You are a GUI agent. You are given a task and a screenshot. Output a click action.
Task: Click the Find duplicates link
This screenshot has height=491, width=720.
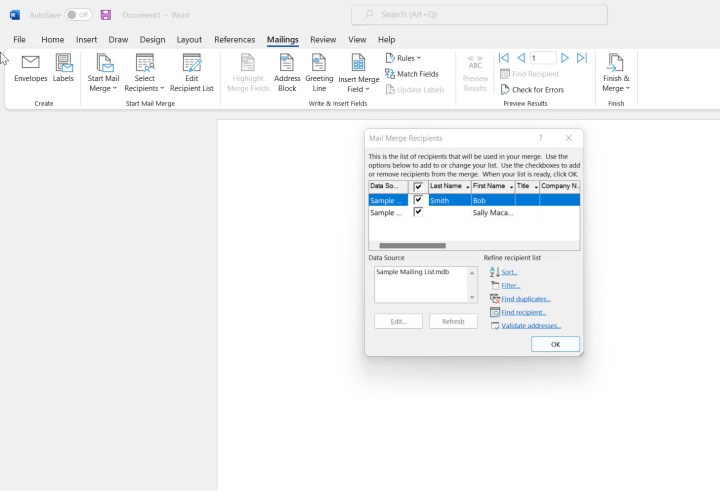coord(525,299)
